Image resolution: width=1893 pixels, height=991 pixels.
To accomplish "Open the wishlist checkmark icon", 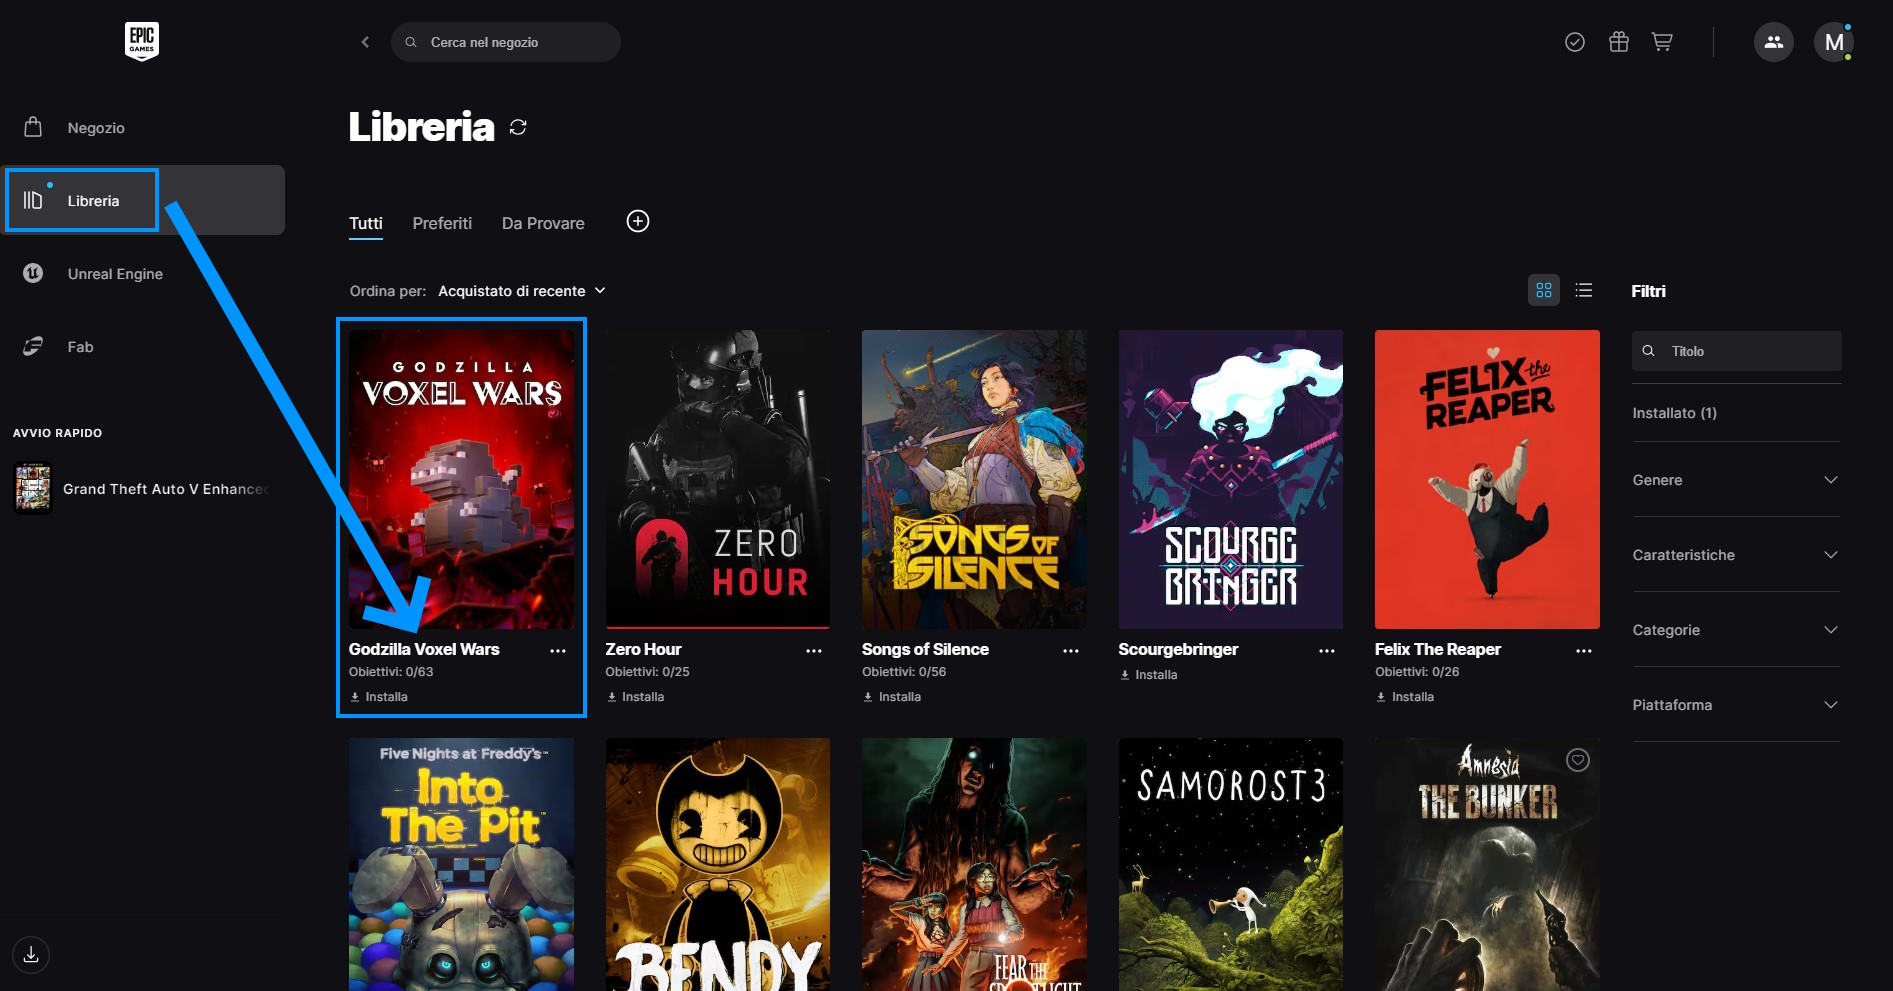I will tap(1575, 42).
